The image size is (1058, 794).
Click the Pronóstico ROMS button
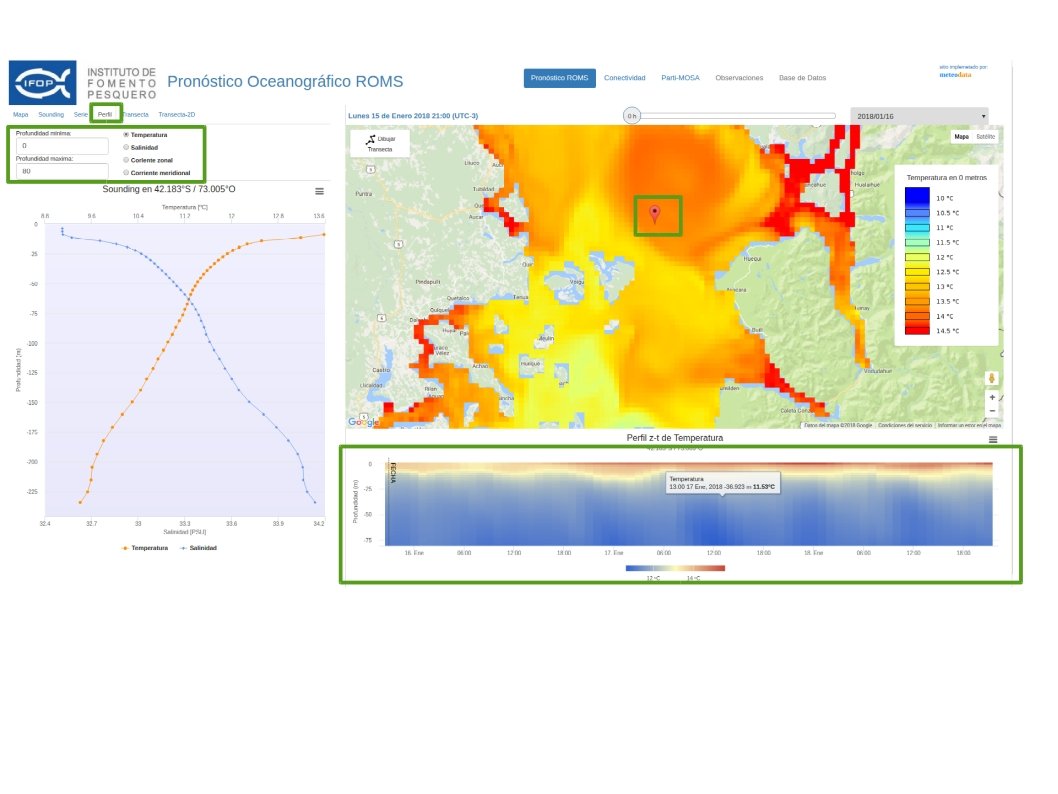[x=559, y=78]
